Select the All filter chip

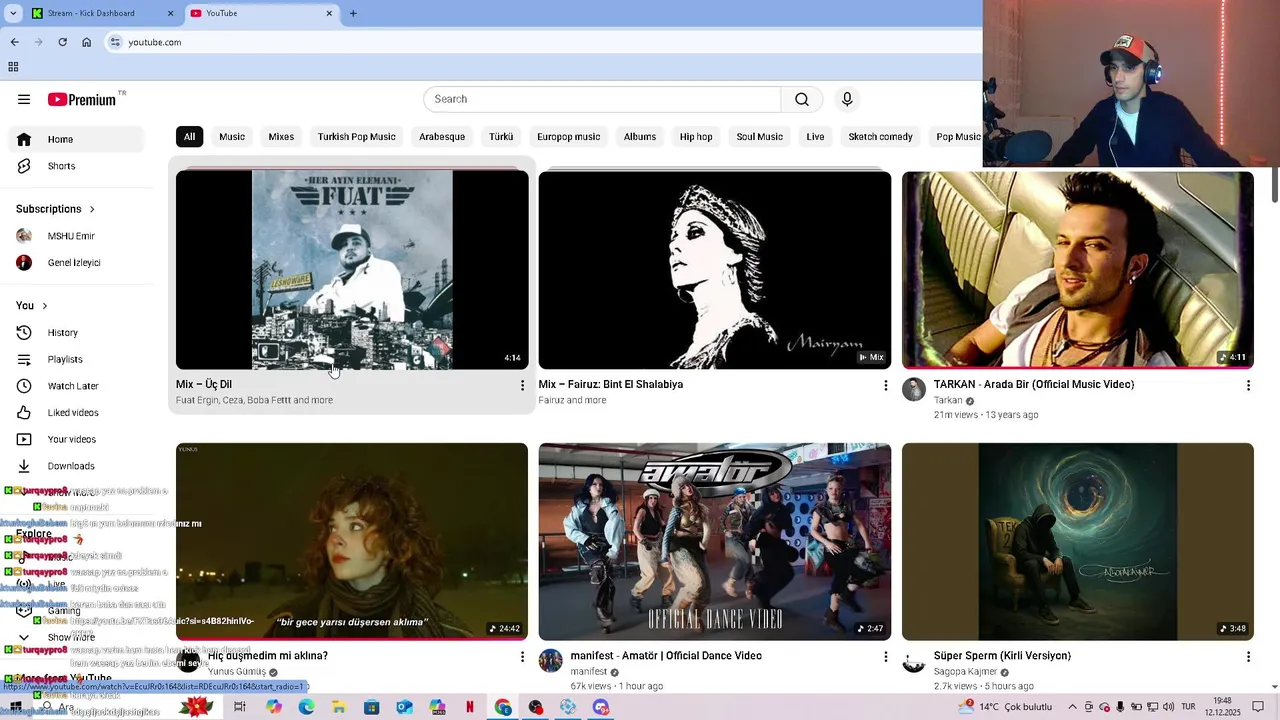point(189,136)
